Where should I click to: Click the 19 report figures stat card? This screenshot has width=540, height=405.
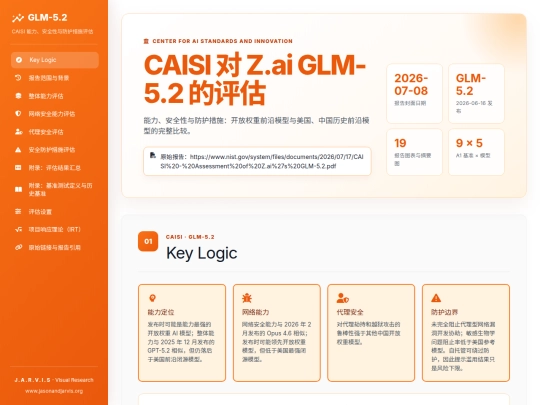(414, 152)
